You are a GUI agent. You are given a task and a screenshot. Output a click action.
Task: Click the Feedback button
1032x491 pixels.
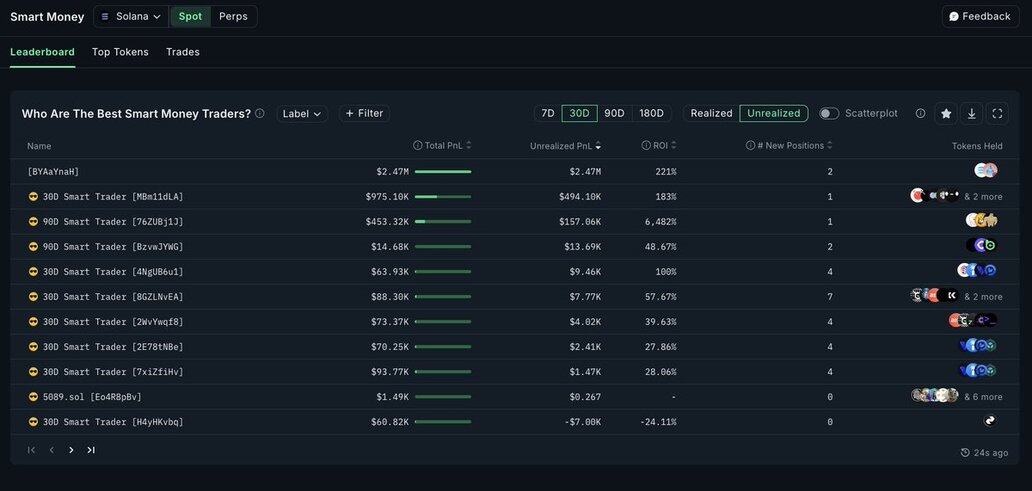tap(980, 16)
